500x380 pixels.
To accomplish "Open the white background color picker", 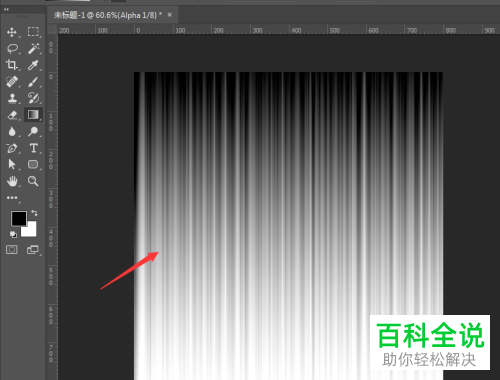I will coord(31,231).
